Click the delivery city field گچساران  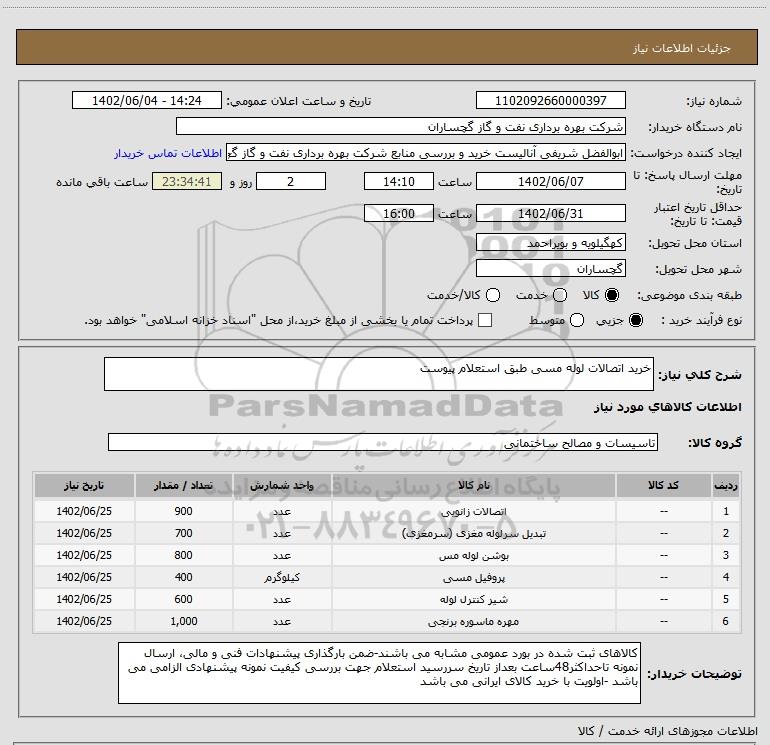coord(550,269)
